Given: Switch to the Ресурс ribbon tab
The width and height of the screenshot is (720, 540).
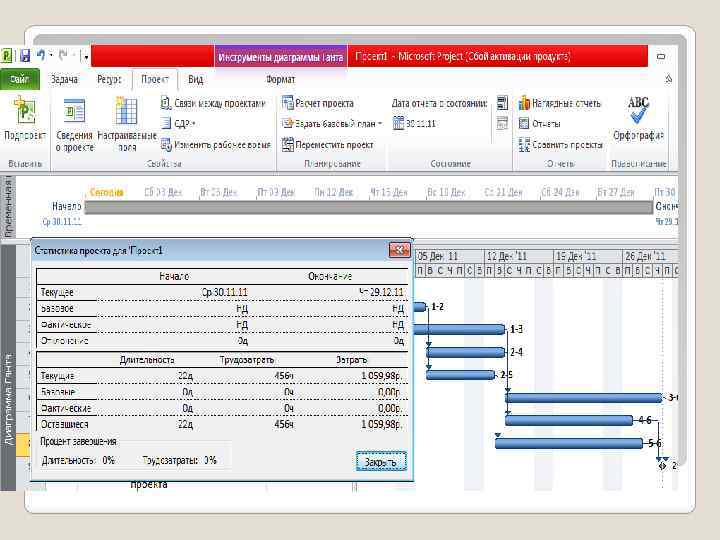Looking at the screenshot, I should (109, 79).
